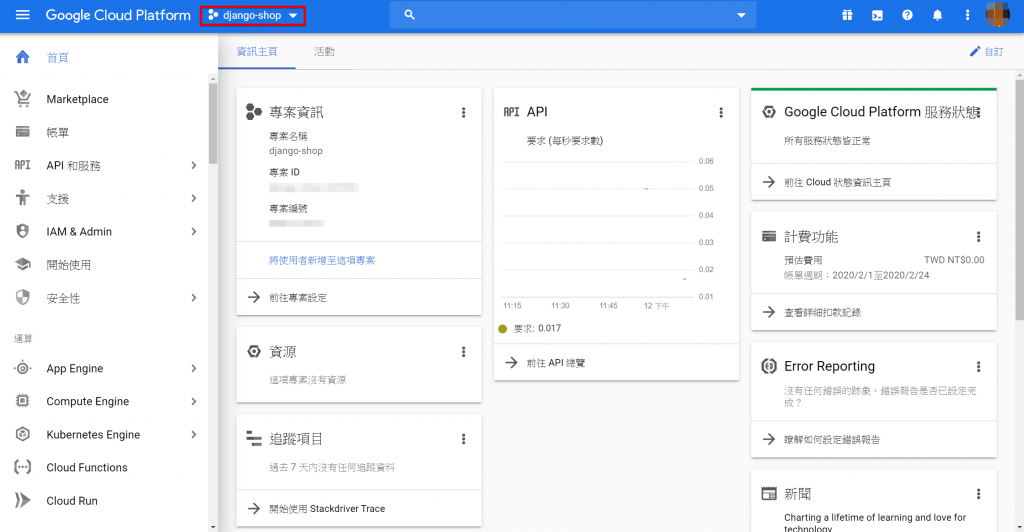Expand the 安全性 submenu chevron

[193, 298]
